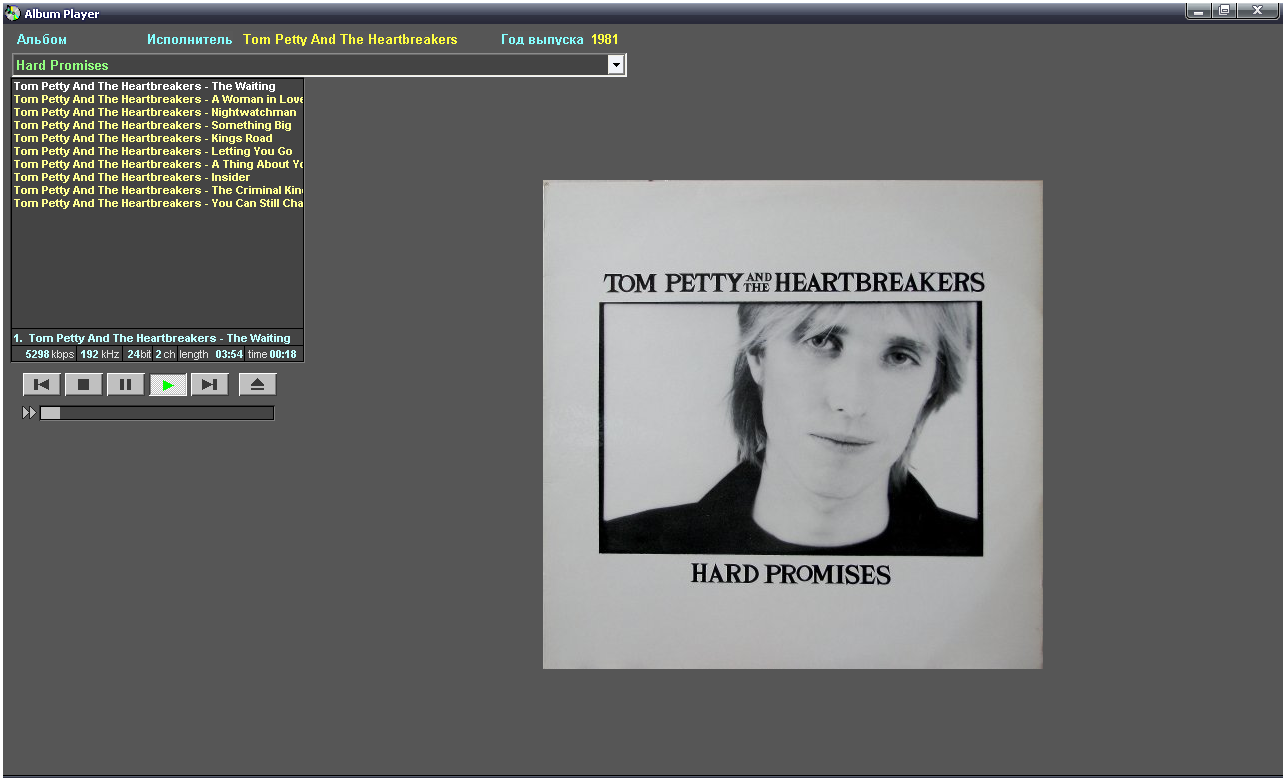Viewport: 1286px width, 778px height.
Task: Click the release year 1981
Action: (x=605, y=40)
